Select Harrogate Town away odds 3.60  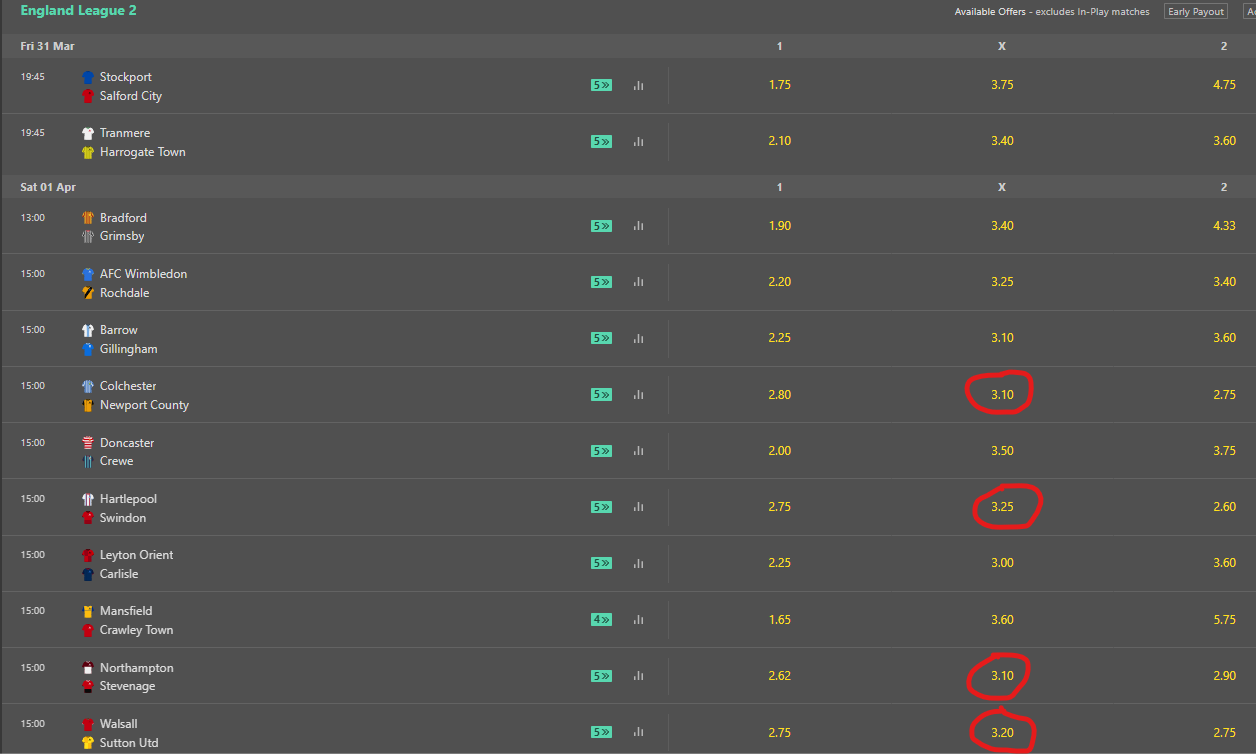(1224, 141)
